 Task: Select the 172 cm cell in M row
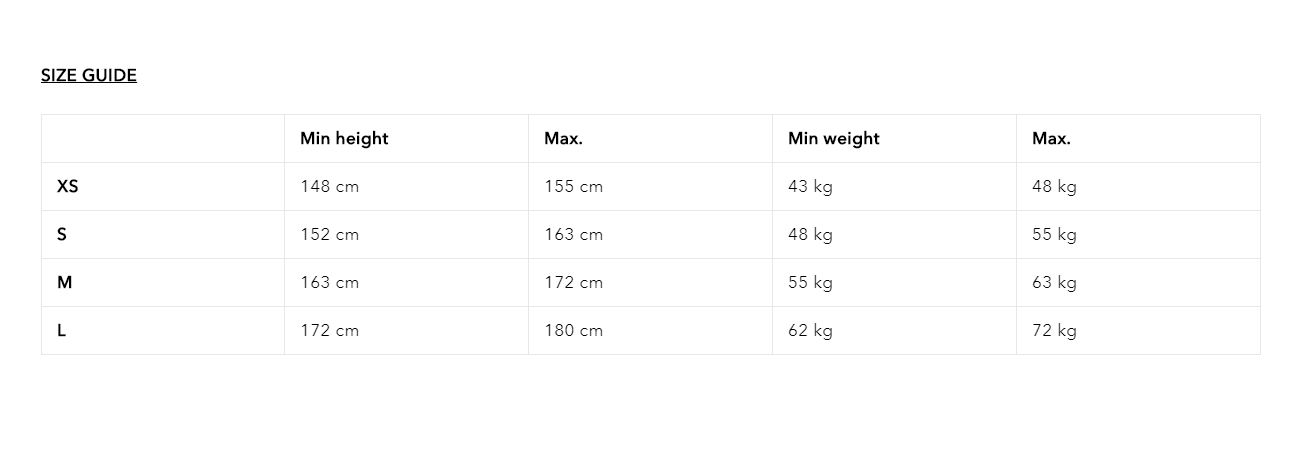point(573,283)
